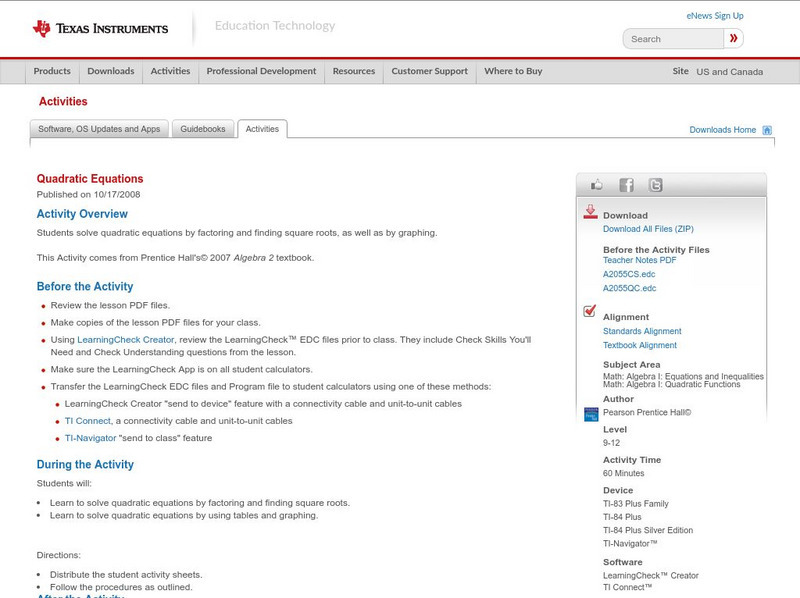Image resolution: width=800 pixels, height=598 pixels.
Task: Share on Twitter icon
Action: pyautogui.click(x=656, y=185)
